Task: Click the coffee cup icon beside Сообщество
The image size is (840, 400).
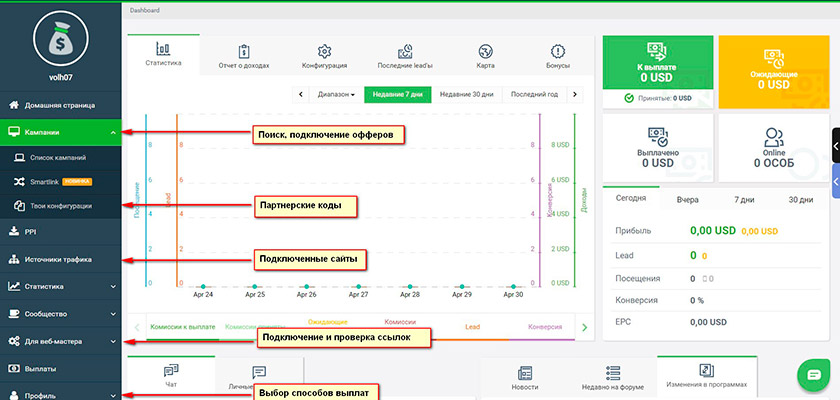Action: point(14,314)
